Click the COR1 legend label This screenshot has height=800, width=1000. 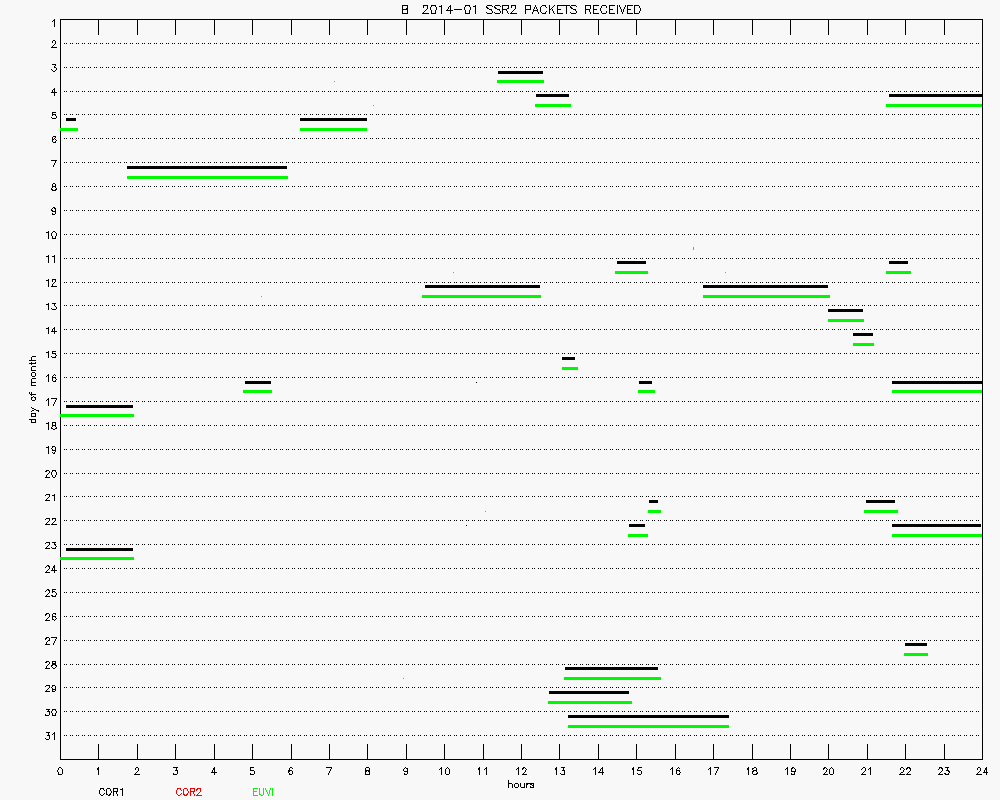[x=111, y=792]
